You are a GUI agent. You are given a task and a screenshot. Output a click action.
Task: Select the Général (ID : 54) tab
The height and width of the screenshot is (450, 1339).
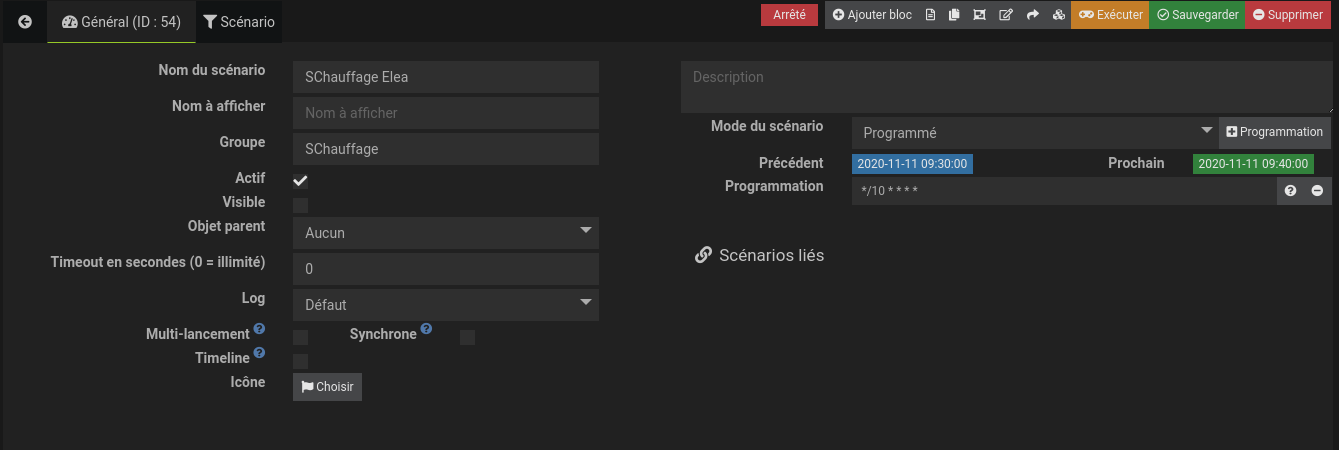click(x=121, y=22)
